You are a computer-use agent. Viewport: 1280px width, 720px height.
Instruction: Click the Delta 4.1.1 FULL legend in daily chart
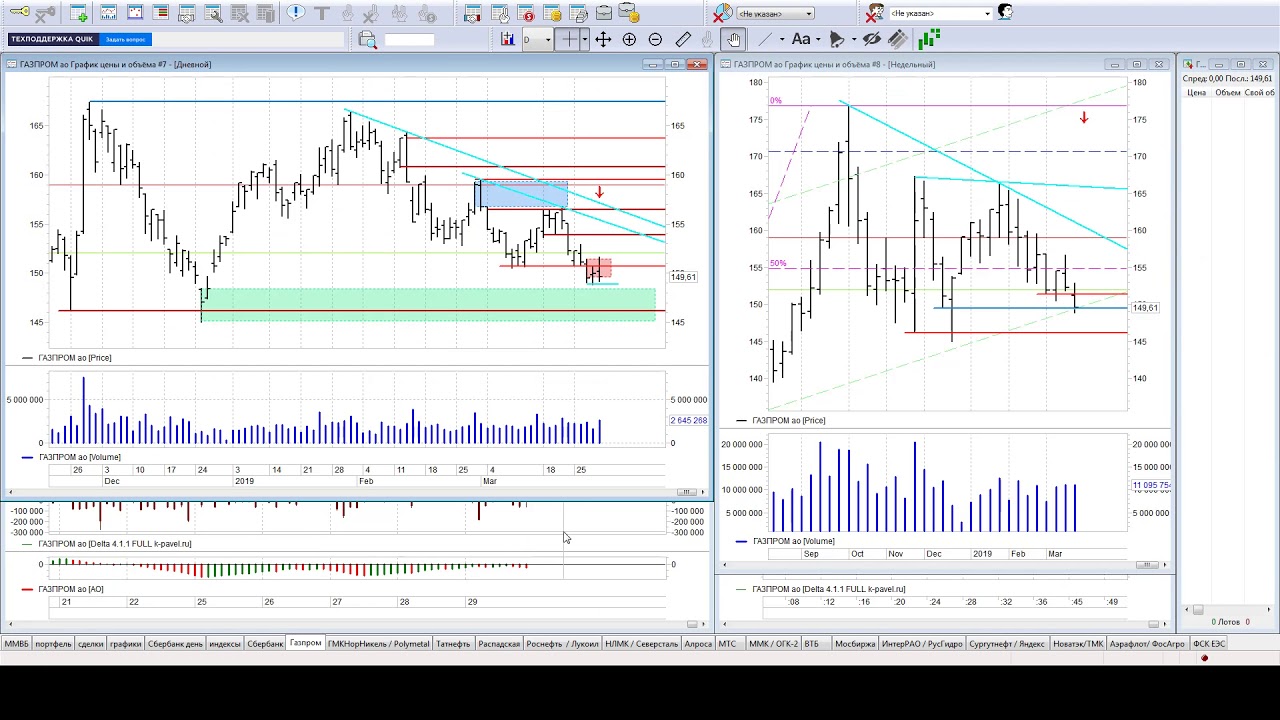[114, 544]
